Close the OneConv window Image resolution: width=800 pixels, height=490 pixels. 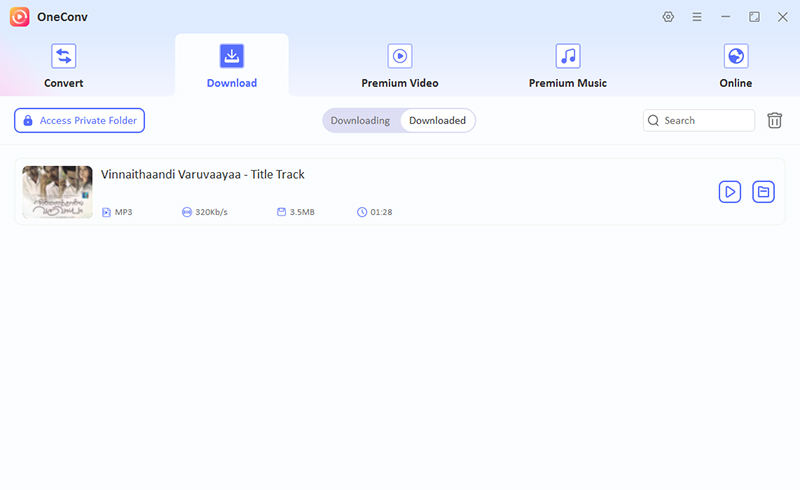pos(783,17)
